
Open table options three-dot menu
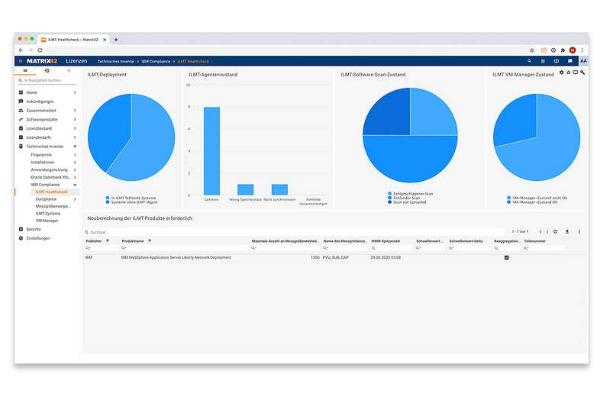coord(579,232)
